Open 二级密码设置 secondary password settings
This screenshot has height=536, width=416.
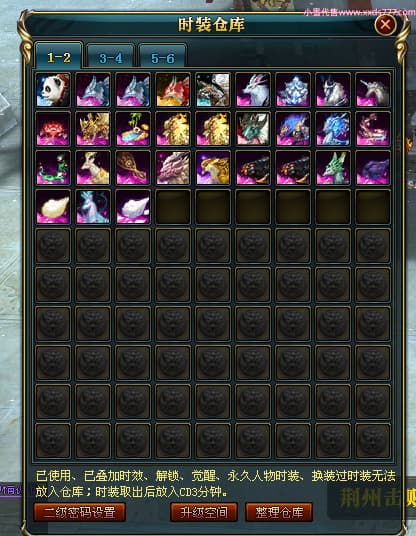pos(79,512)
